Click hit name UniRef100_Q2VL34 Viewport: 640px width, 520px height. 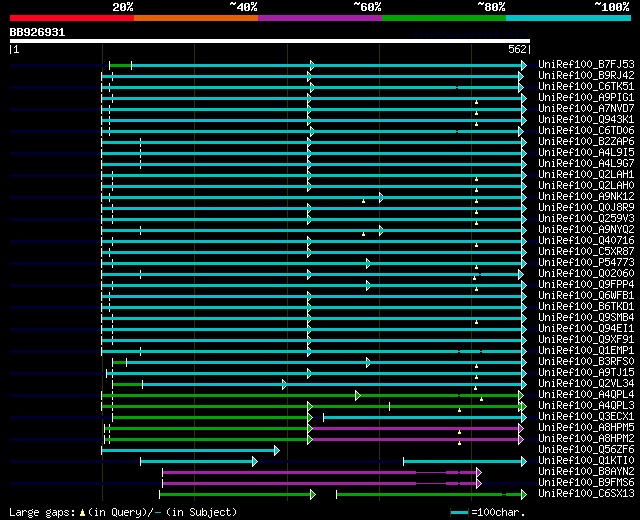pos(586,384)
